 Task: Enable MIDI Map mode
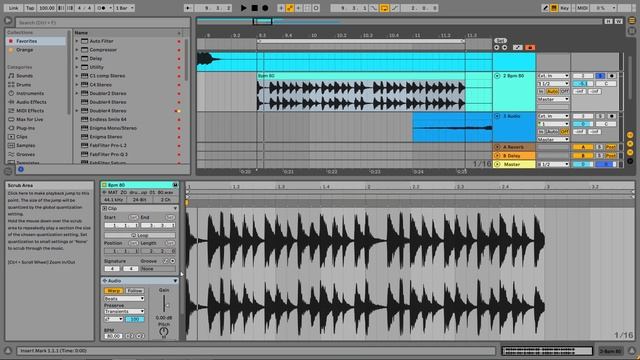[x=582, y=8]
